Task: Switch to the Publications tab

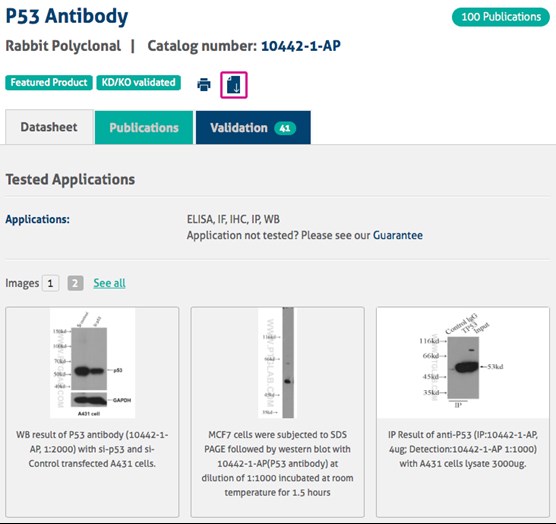Action: pos(144,128)
